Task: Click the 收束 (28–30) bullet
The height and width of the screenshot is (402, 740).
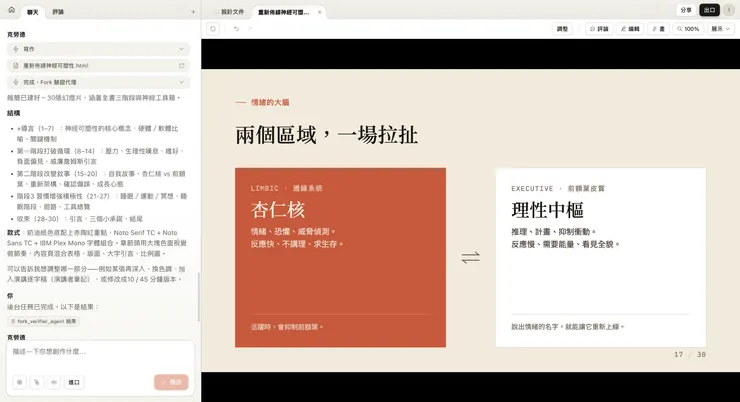Action: (80, 219)
